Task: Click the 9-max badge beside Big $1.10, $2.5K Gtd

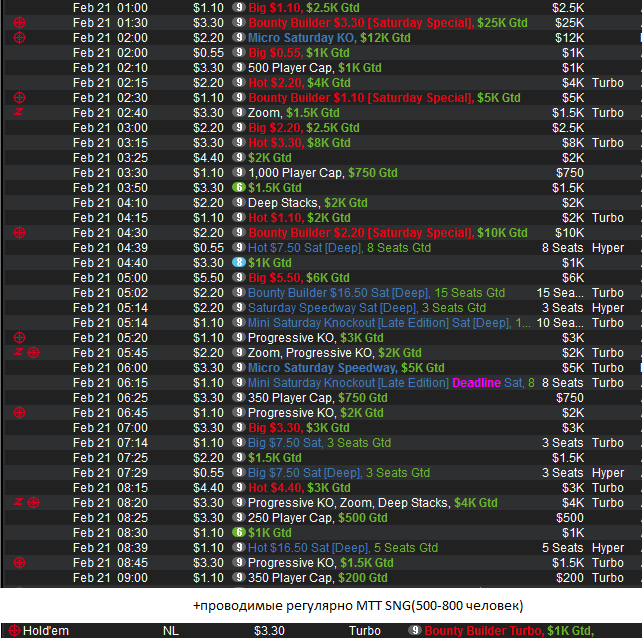Action: (x=239, y=7)
